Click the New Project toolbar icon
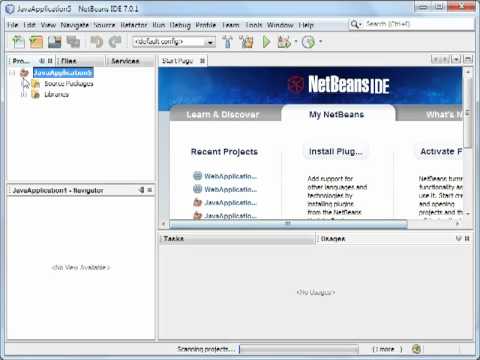The height and width of the screenshot is (360, 480). 36,42
